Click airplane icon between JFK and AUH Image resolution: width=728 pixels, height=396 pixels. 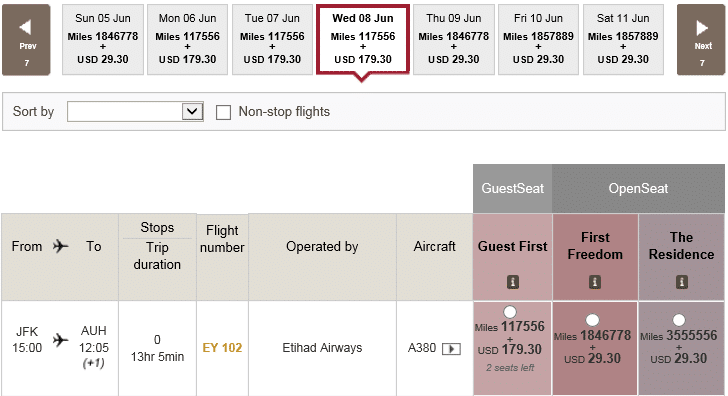[x=60, y=340]
